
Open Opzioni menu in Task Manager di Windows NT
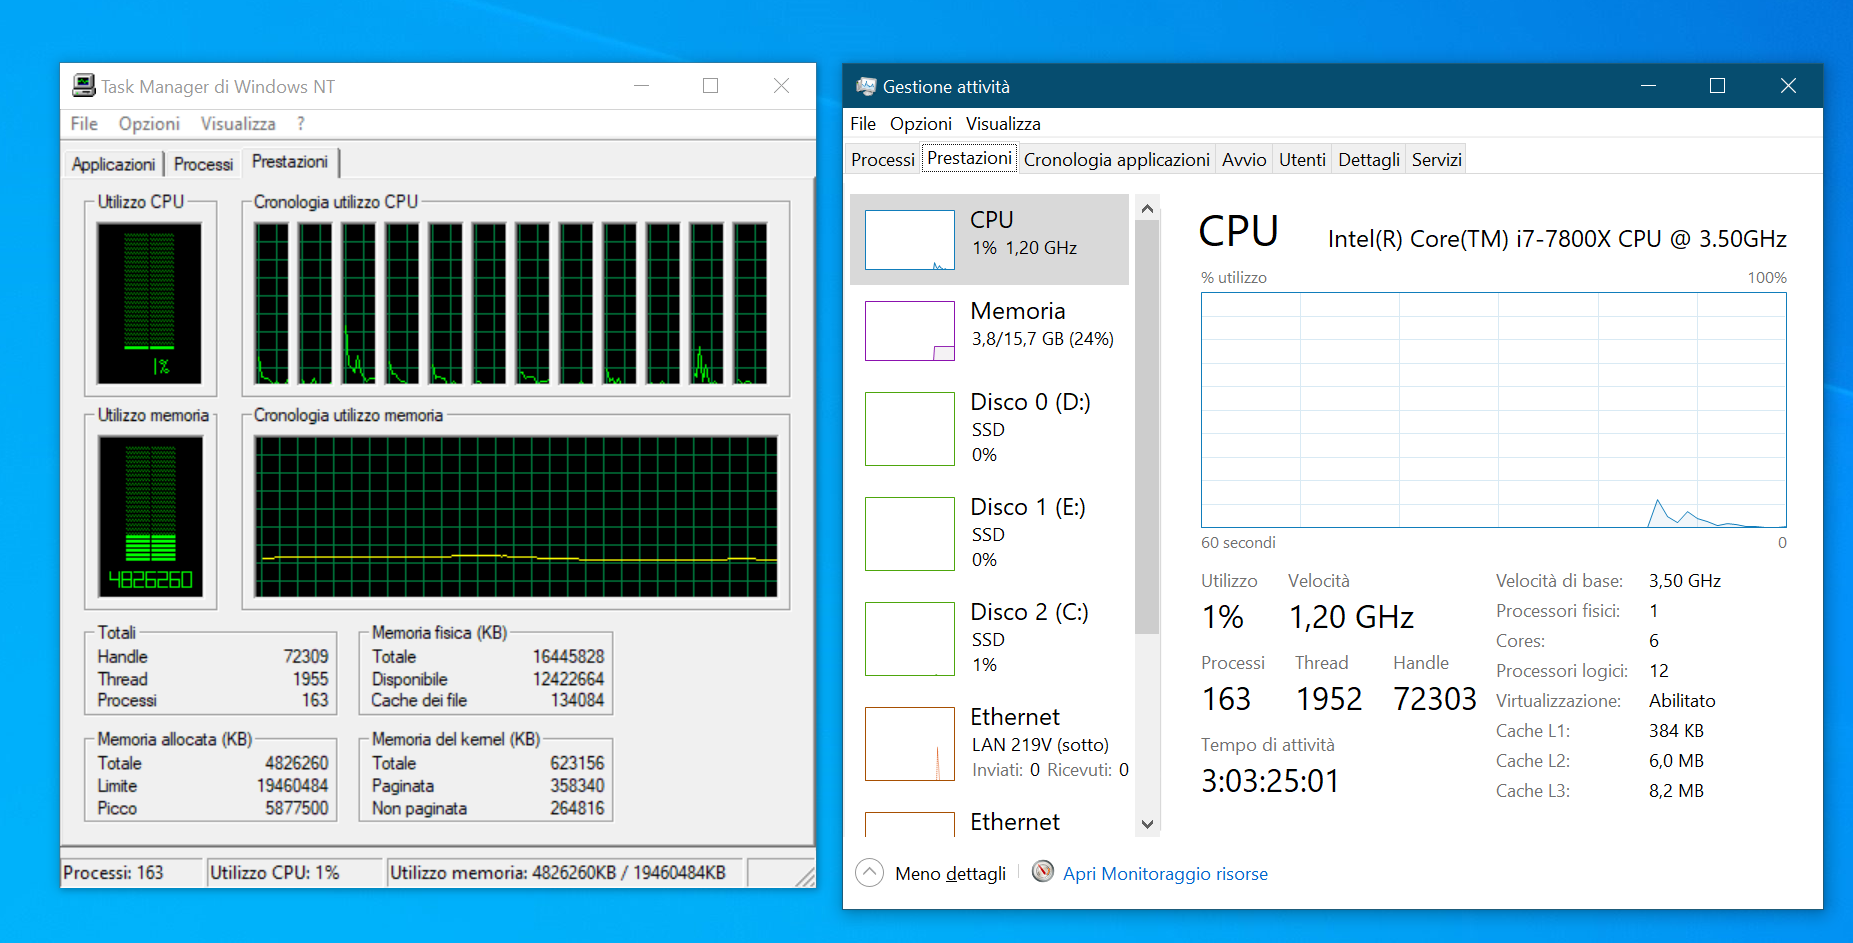click(x=149, y=124)
